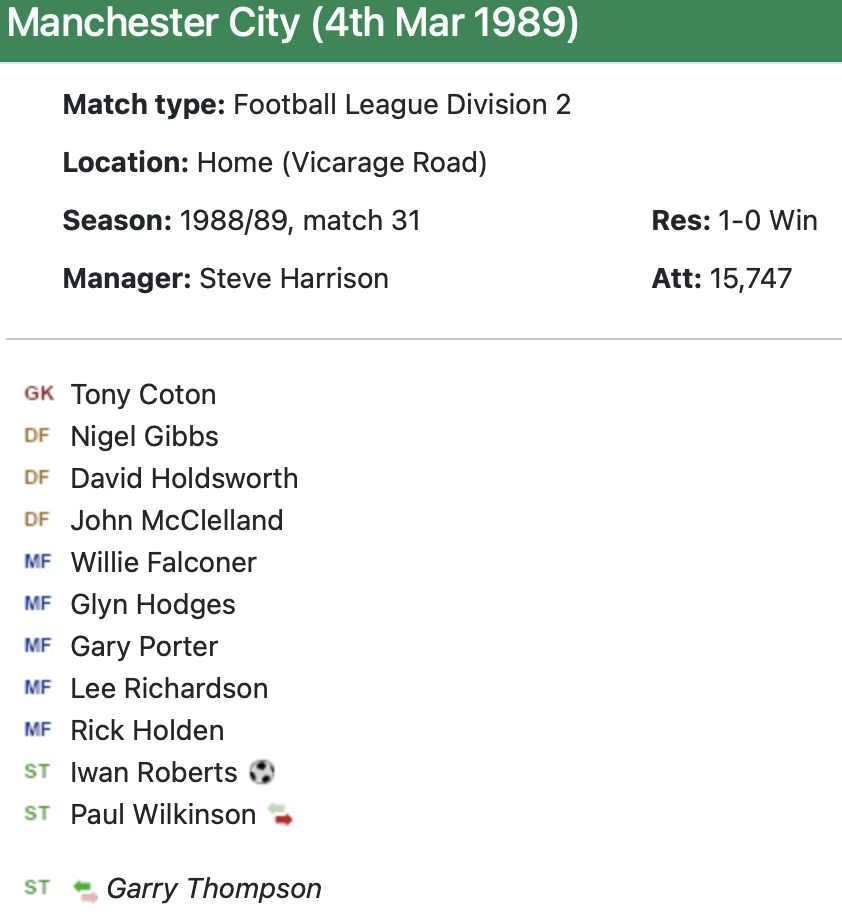The width and height of the screenshot is (842, 920).
Task: Open Tony Coton's player page
Action: pos(143,395)
